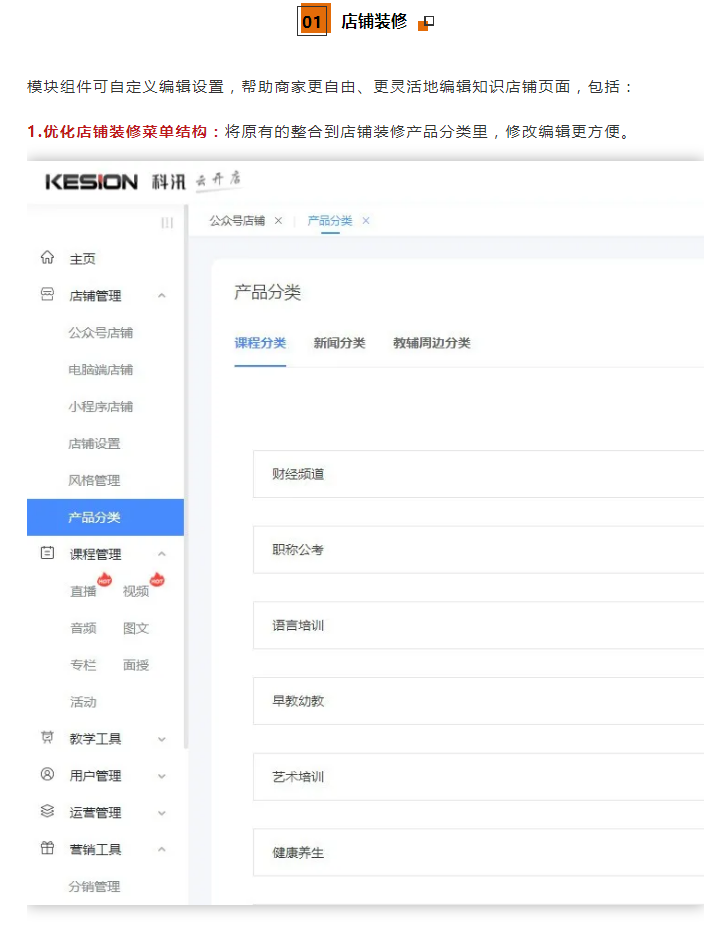This screenshot has height=930, width=723.
Task: Click the 教学工具 icon in sidebar
Action: 47,738
